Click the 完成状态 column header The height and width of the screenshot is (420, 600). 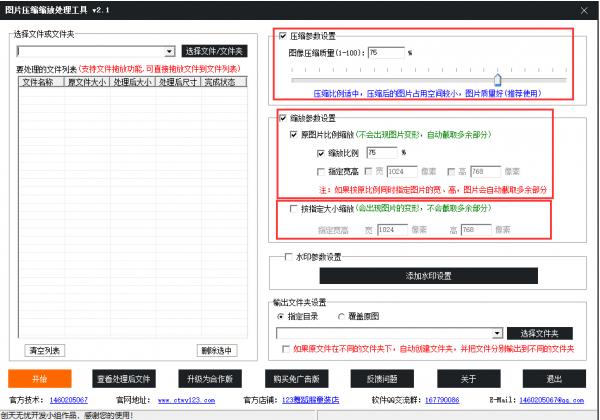click(x=224, y=82)
